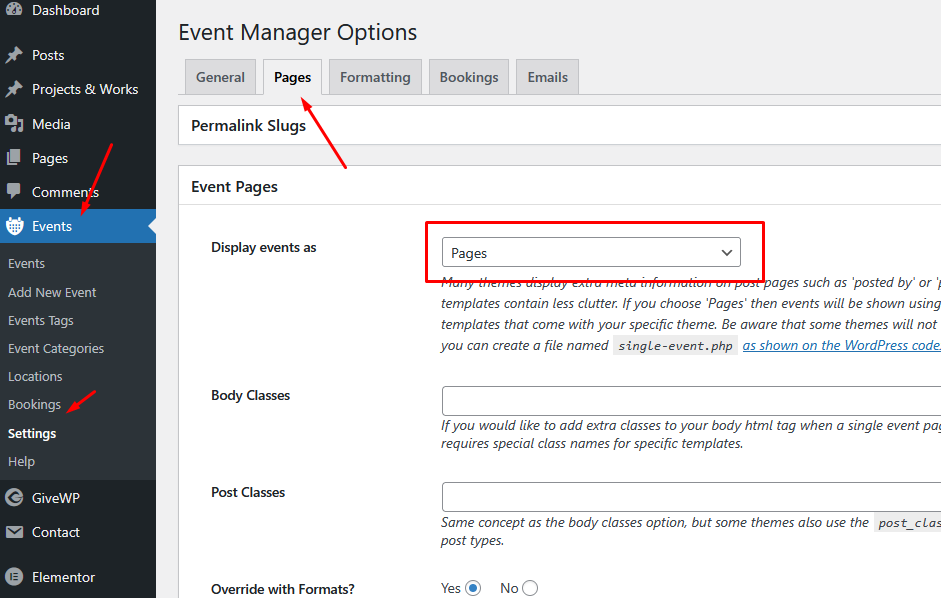The height and width of the screenshot is (598, 941).
Task: Switch to the Bookings tab
Action: pos(468,77)
